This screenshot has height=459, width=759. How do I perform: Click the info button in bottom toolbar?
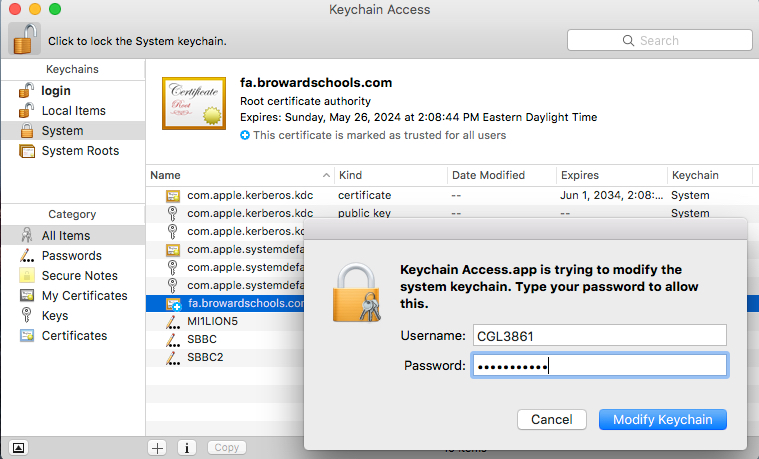point(187,448)
